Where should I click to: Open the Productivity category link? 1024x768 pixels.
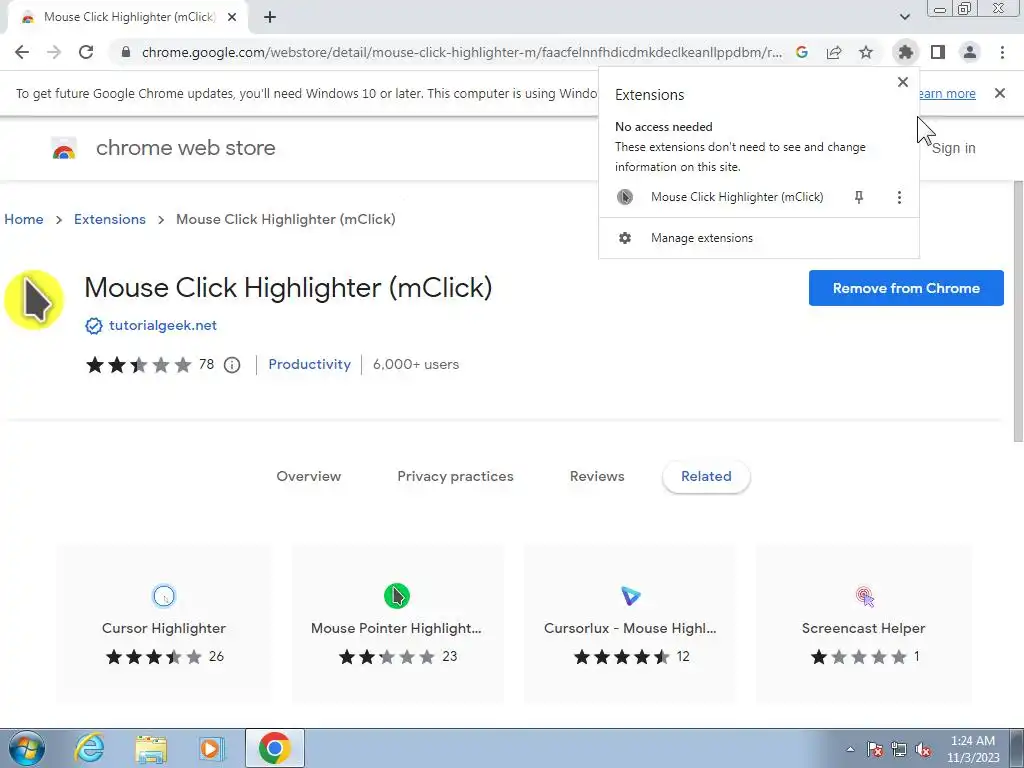[x=310, y=364]
